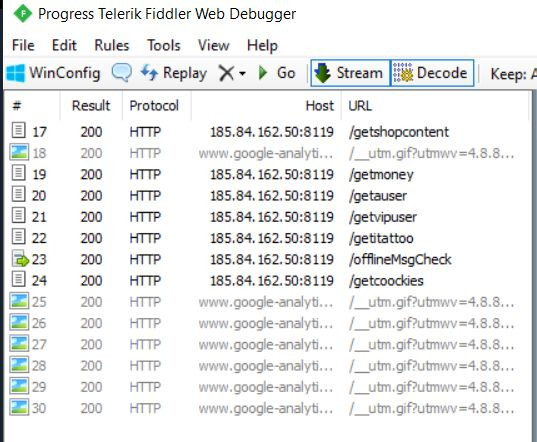Click the document icon of session 22
Viewport: 537px width, 442px height.
(18, 237)
